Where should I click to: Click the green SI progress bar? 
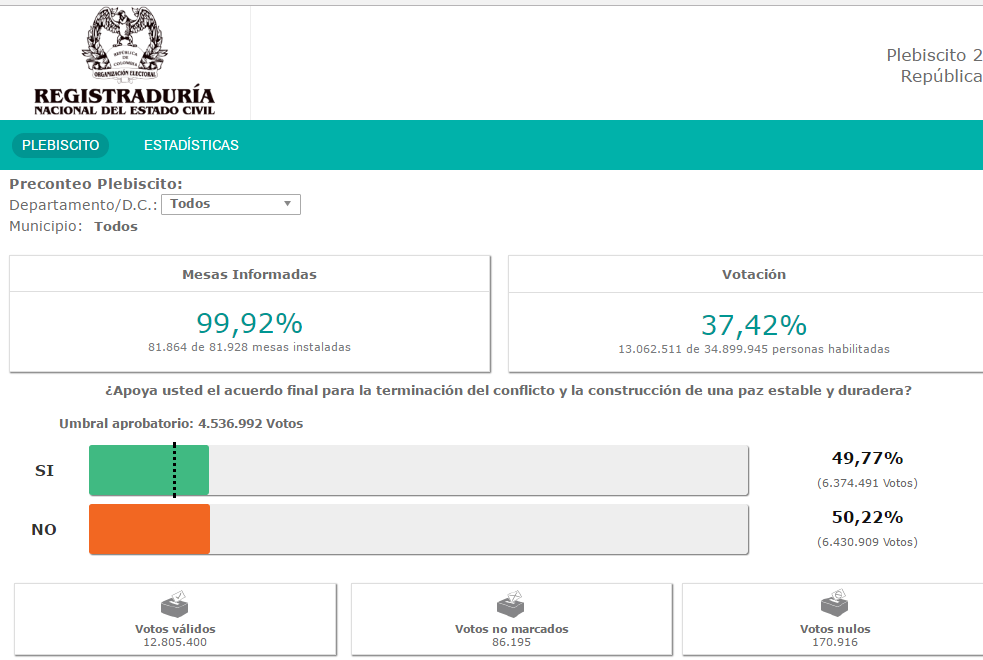(148, 470)
